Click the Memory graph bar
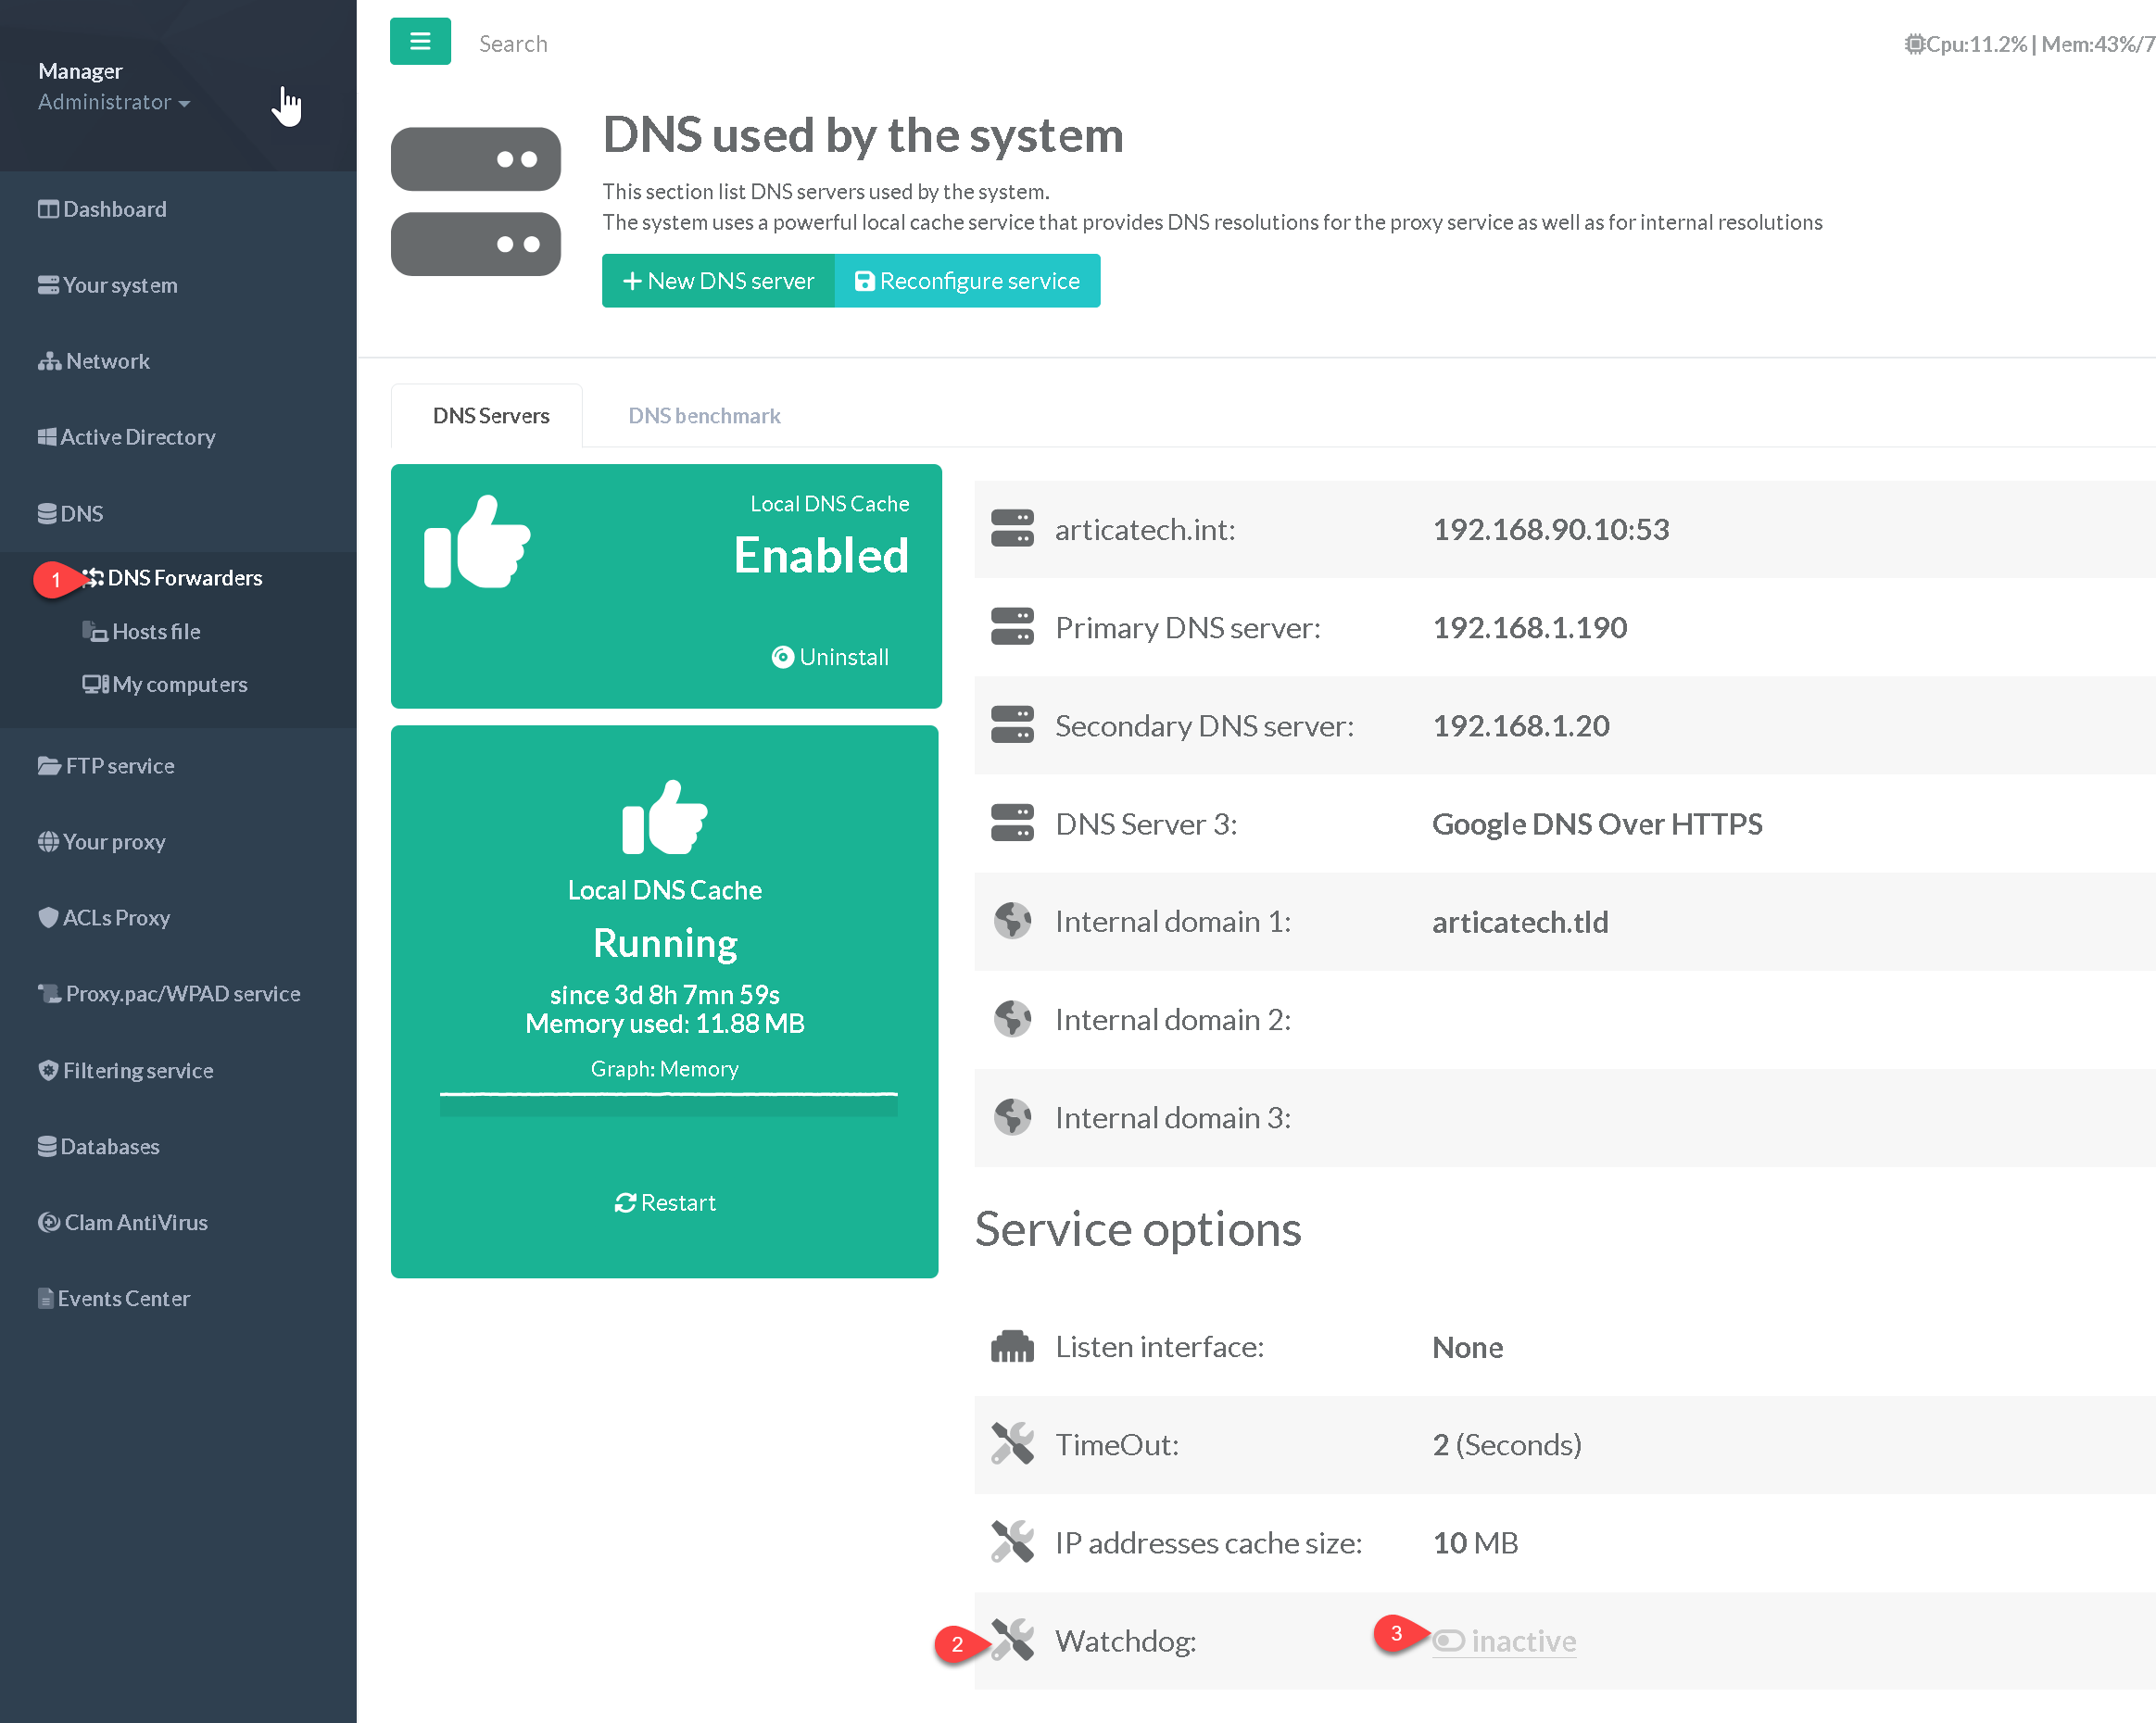Viewport: 2156px width, 1723px height. click(668, 1104)
